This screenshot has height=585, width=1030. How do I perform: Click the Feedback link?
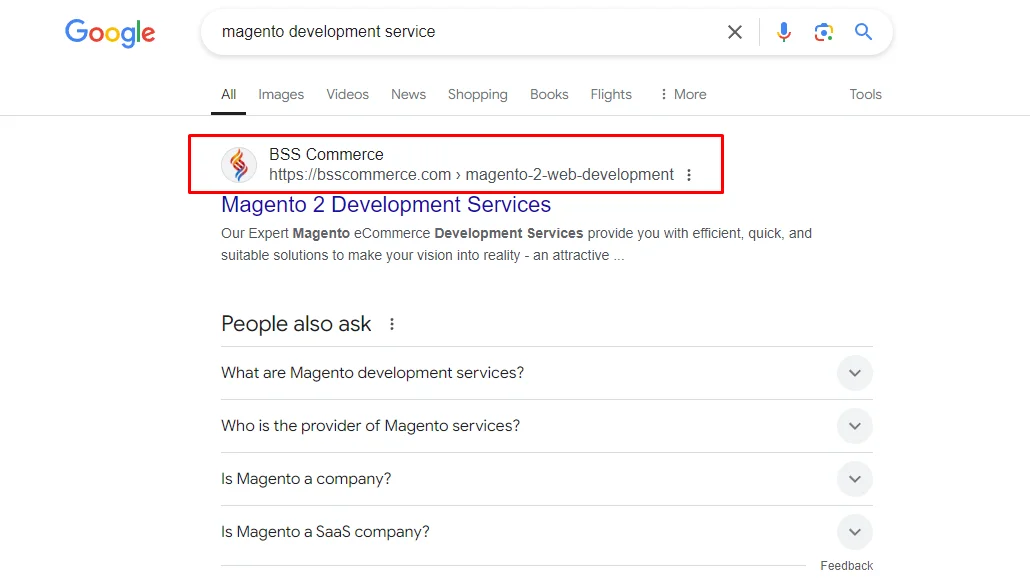point(846,565)
